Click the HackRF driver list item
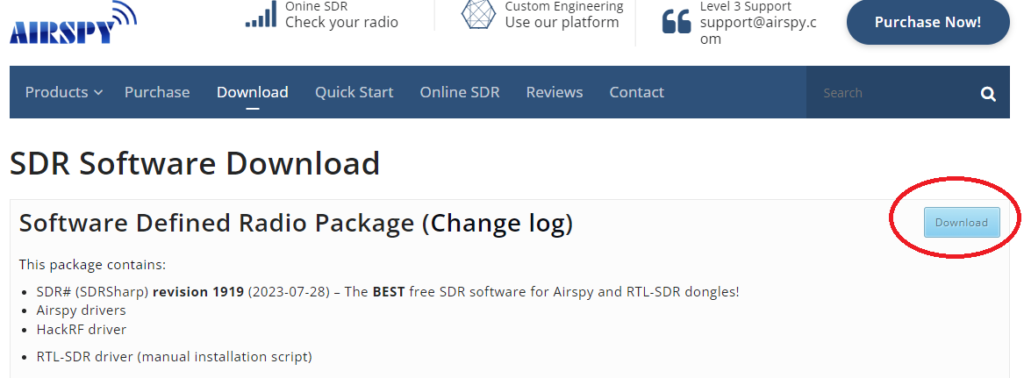This screenshot has width=1024, height=378. [82, 330]
